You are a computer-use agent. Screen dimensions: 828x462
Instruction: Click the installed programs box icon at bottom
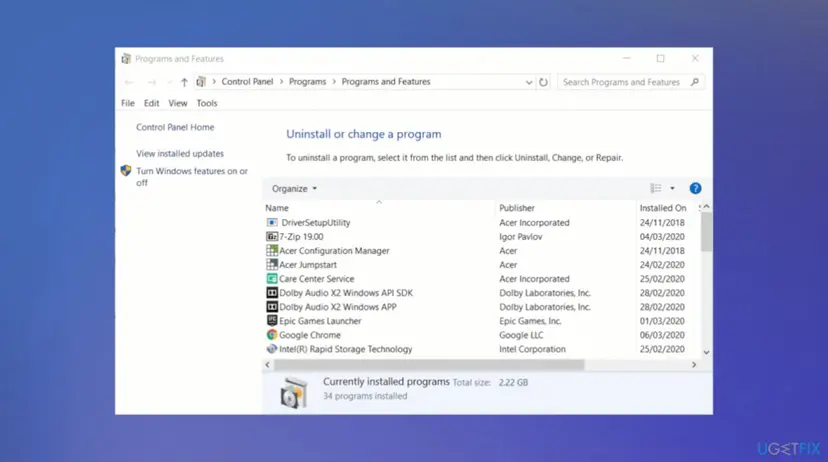pyautogui.click(x=293, y=393)
